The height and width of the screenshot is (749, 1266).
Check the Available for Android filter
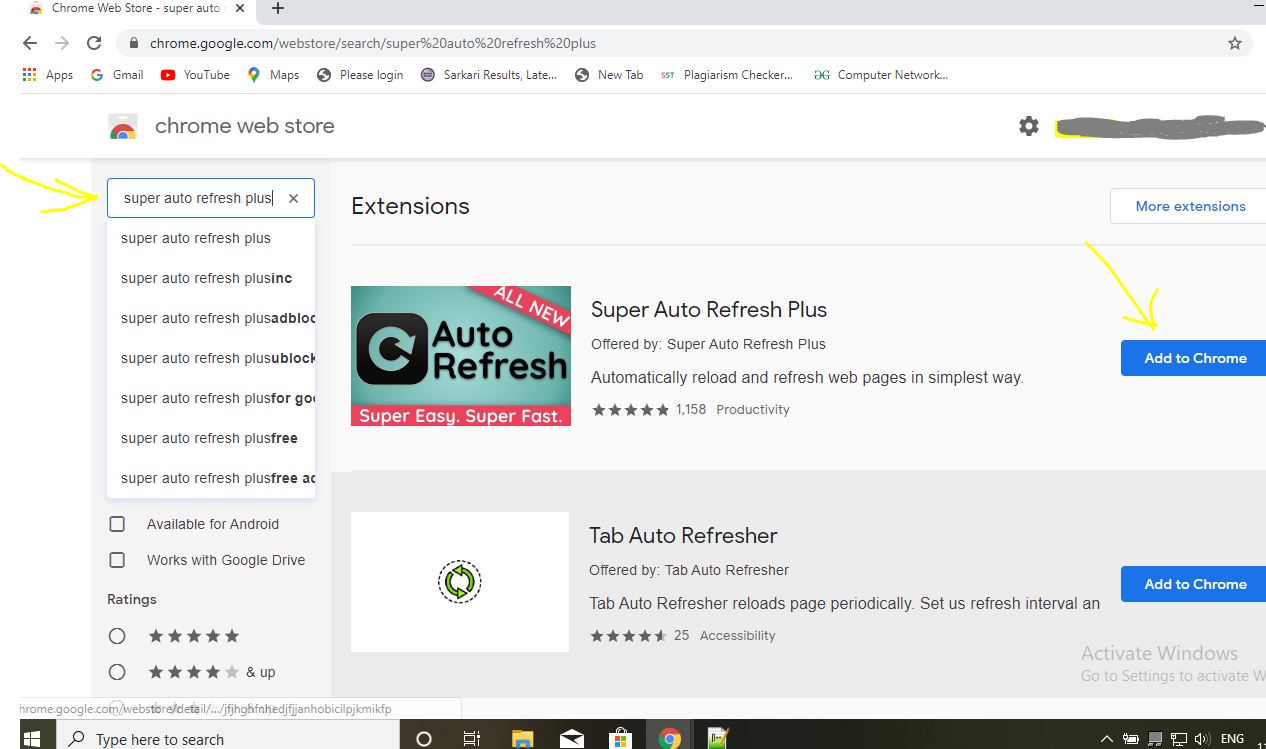click(117, 523)
